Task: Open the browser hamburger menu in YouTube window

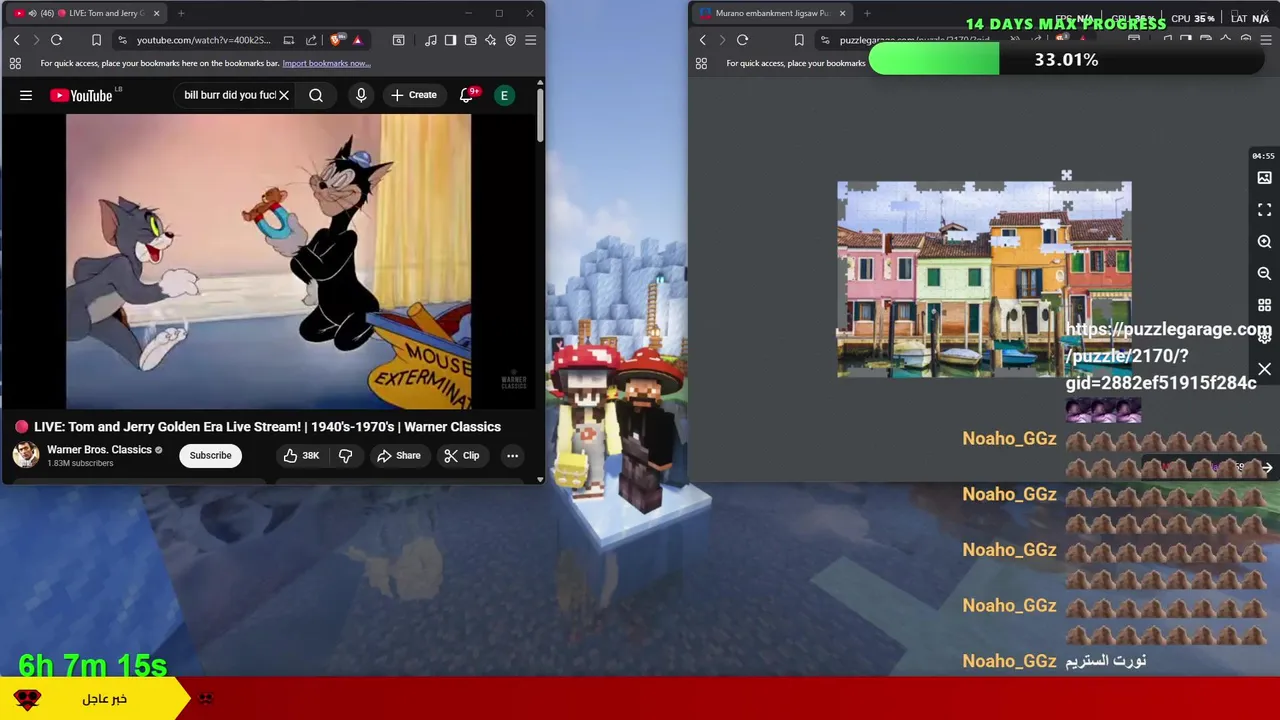Action: [530, 40]
